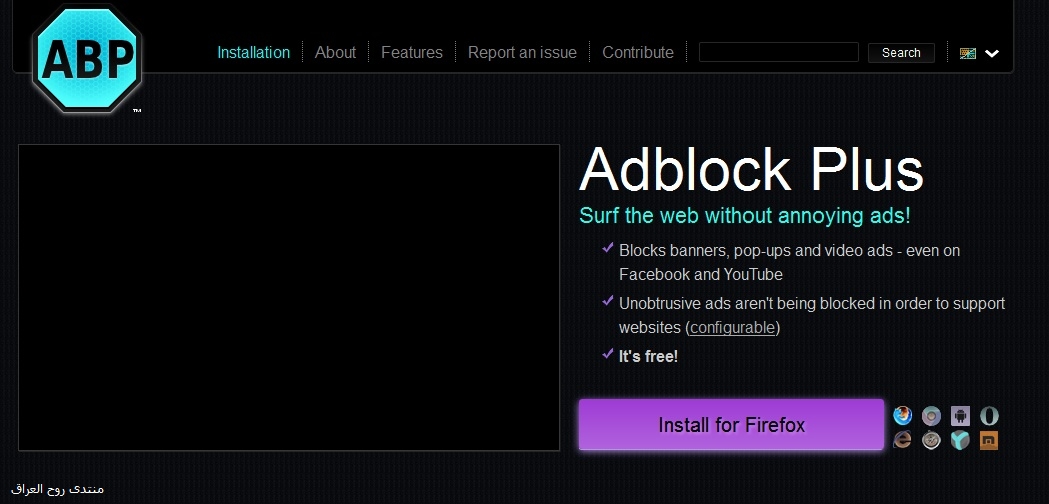The height and width of the screenshot is (504, 1049).
Task: Select the Firefox browser icon
Action: 903,415
